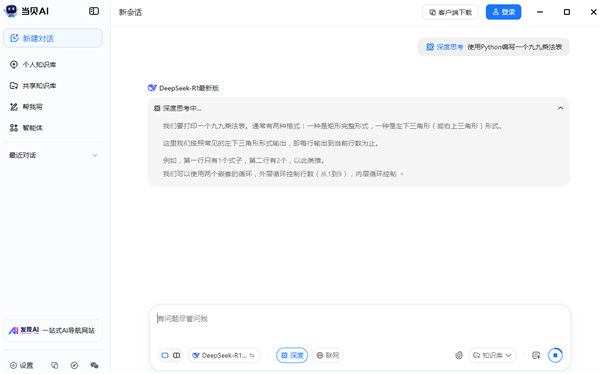Open 个人知识库 personal knowledge base
Image resolution: width=600 pixels, height=374 pixels.
click(33, 64)
